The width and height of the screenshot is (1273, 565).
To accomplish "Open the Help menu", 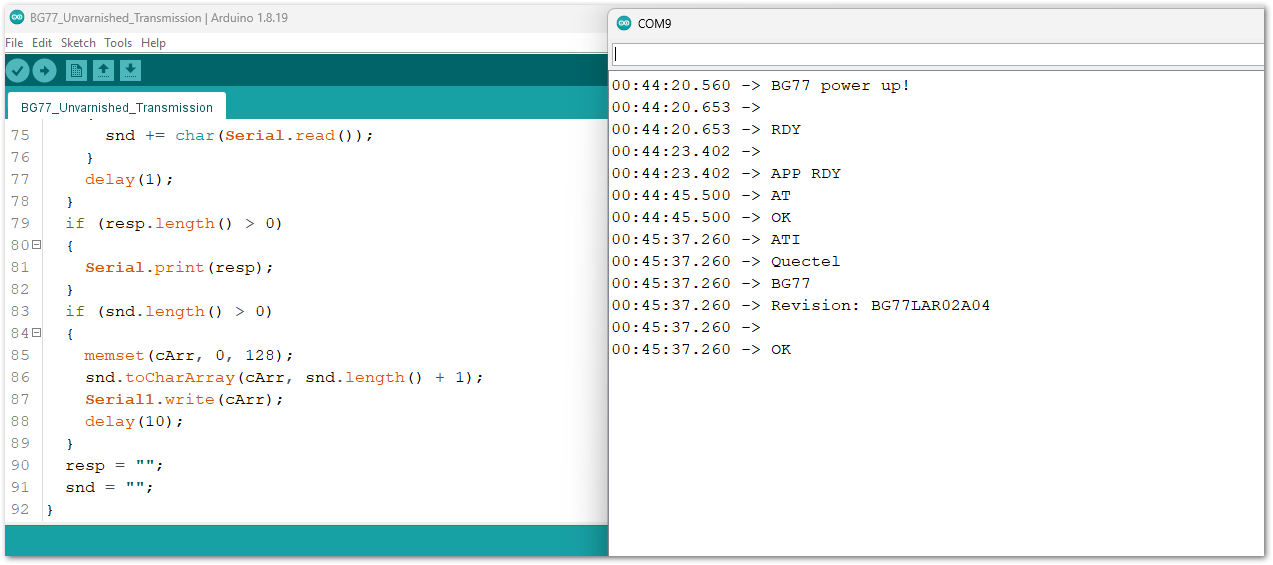I will (153, 43).
